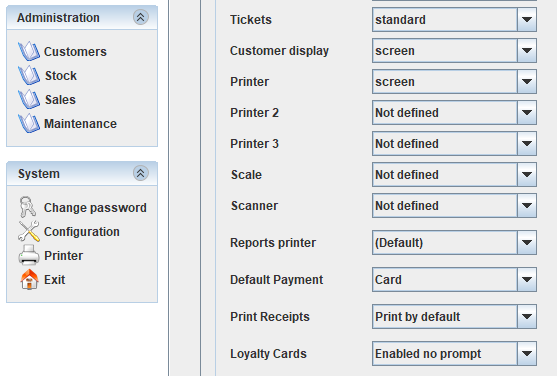Click the Printer icon in System panel
557x376 pixels.
29,255
